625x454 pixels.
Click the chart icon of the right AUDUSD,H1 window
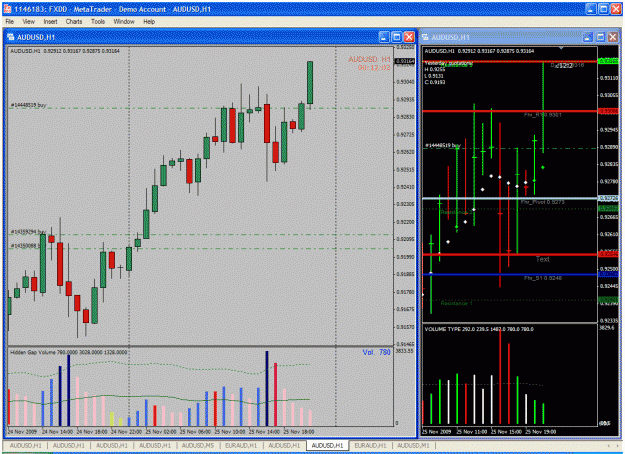[x=425, y=37]
